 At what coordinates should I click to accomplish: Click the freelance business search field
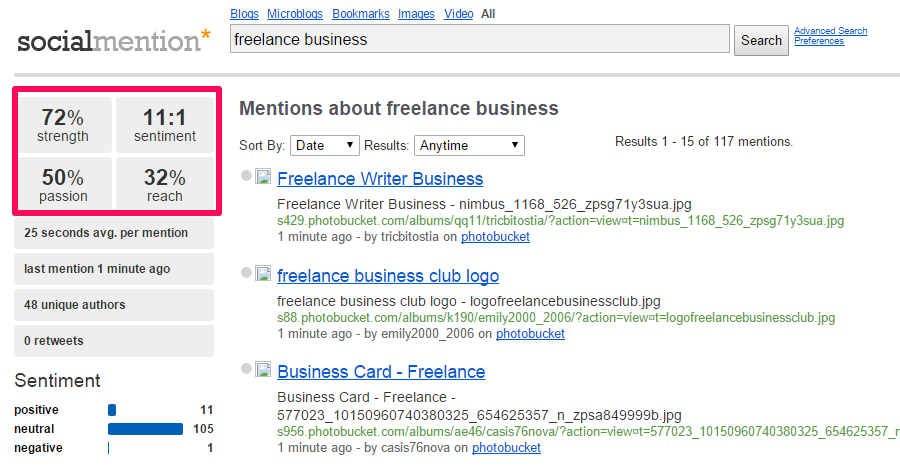(479, 40)
